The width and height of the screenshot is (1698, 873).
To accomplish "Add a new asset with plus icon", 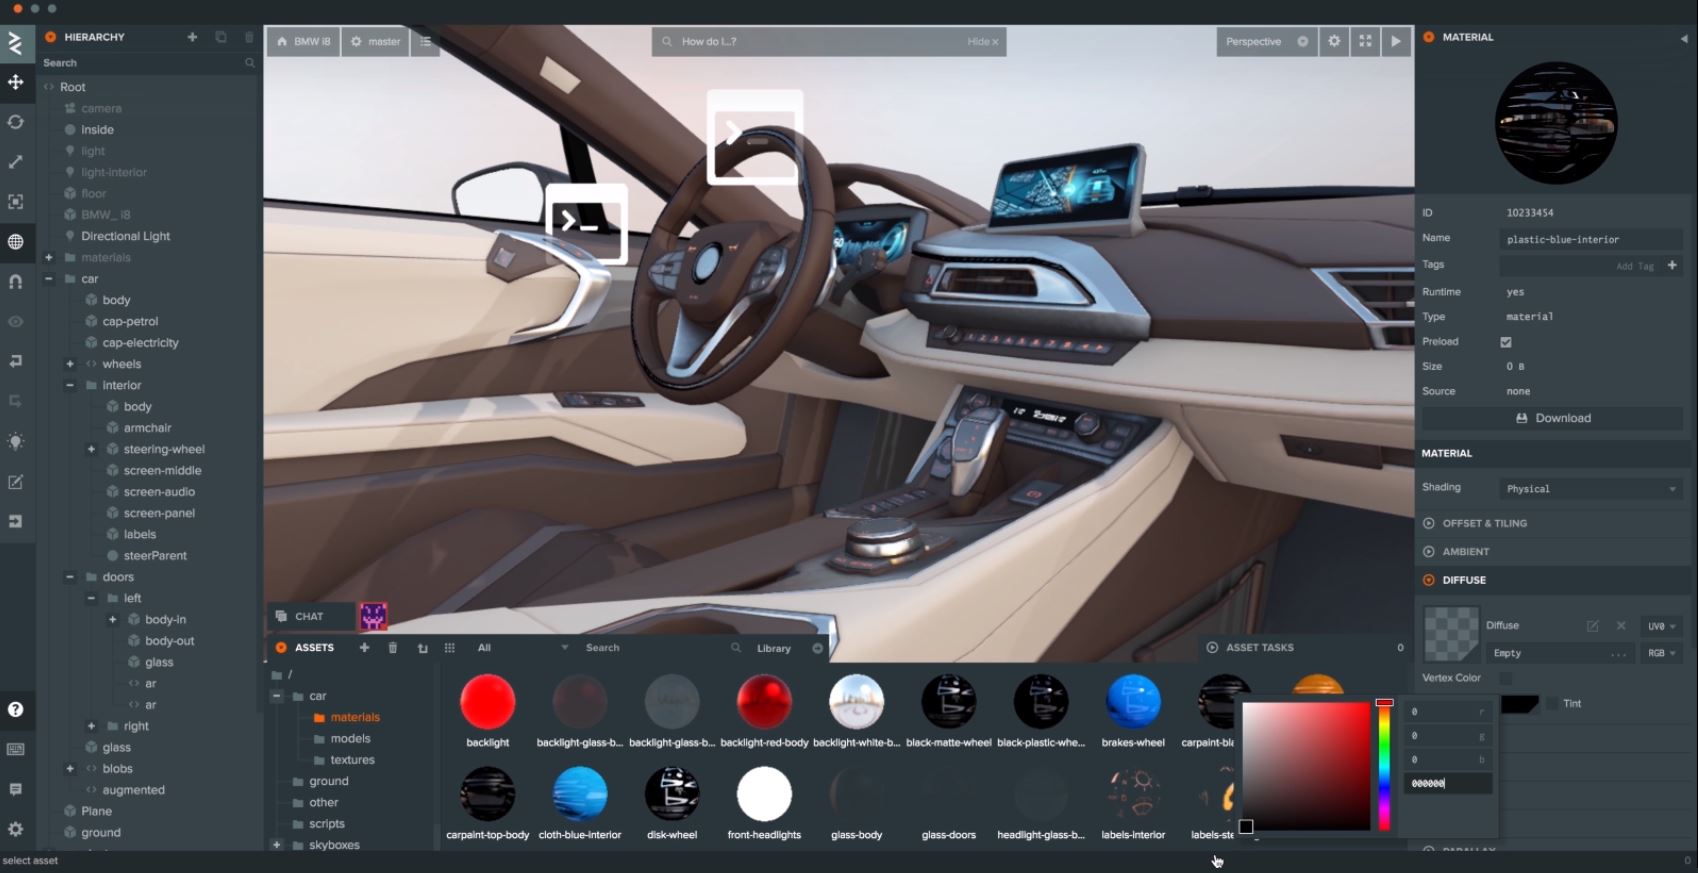I will click(364, 648).
